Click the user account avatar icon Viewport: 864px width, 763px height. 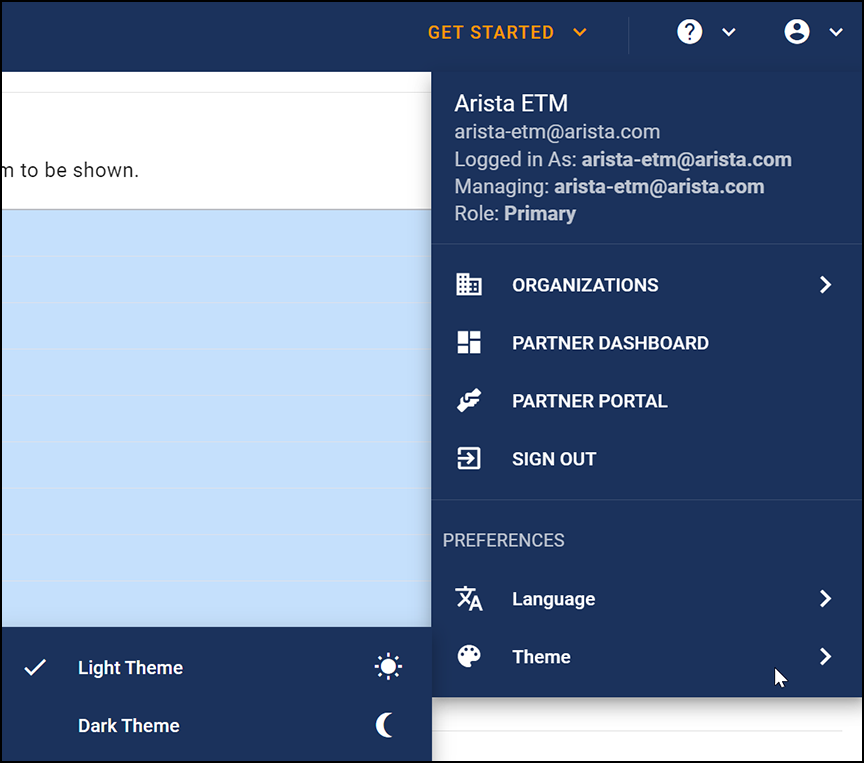pos(797,31)
